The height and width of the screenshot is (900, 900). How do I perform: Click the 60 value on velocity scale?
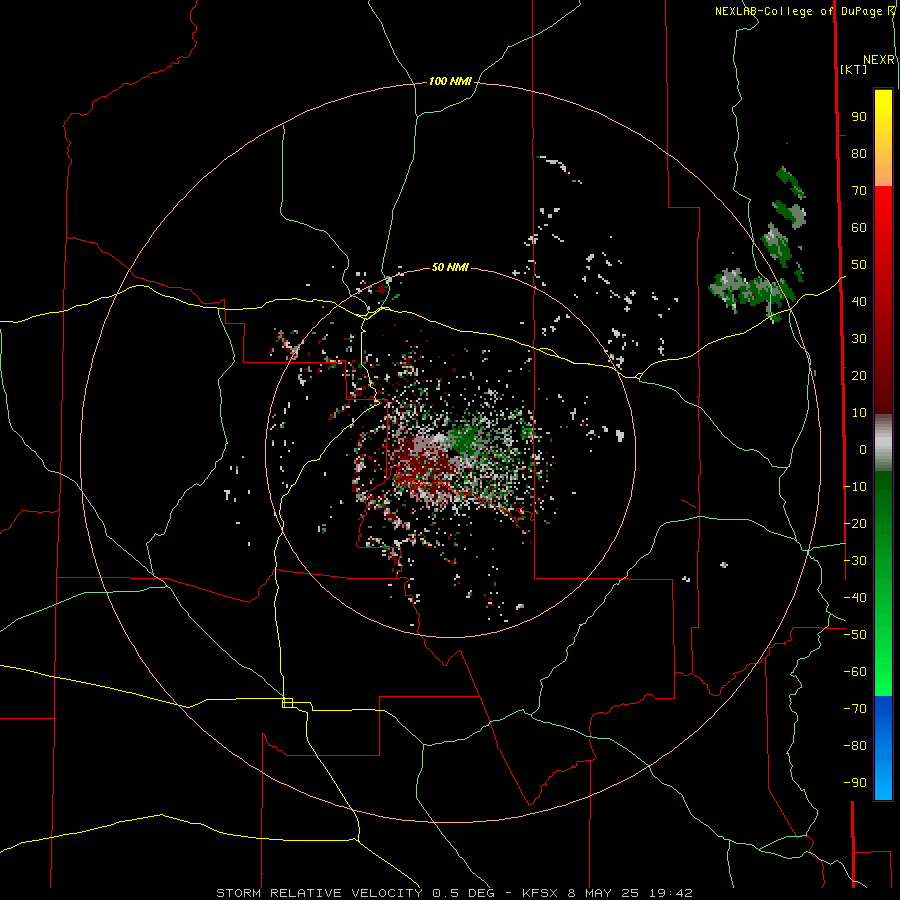pyautogui.click(x=859, y=228)
